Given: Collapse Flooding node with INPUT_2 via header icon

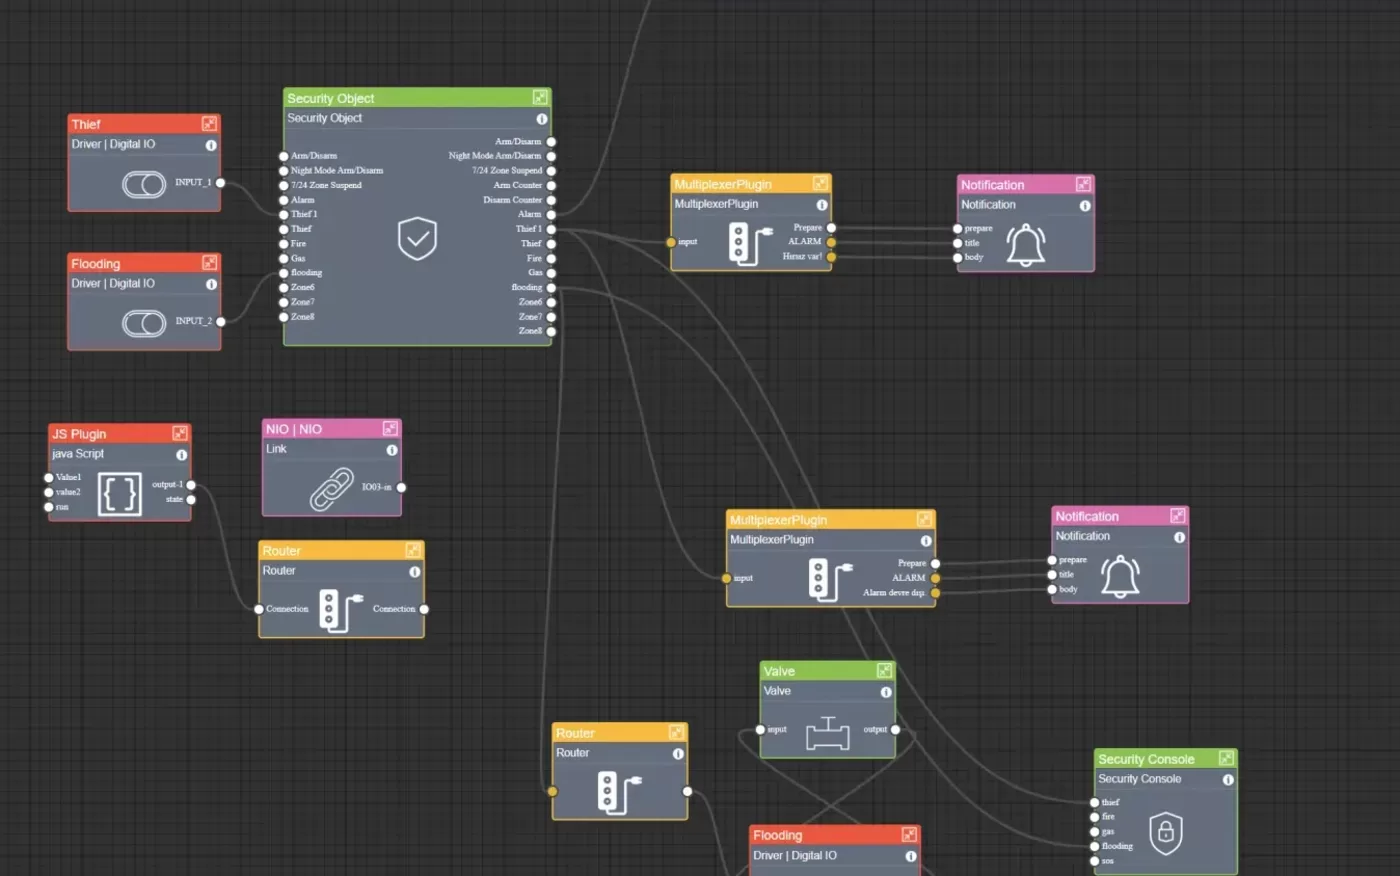Looking at the screenshot, I should pos(209,263).
